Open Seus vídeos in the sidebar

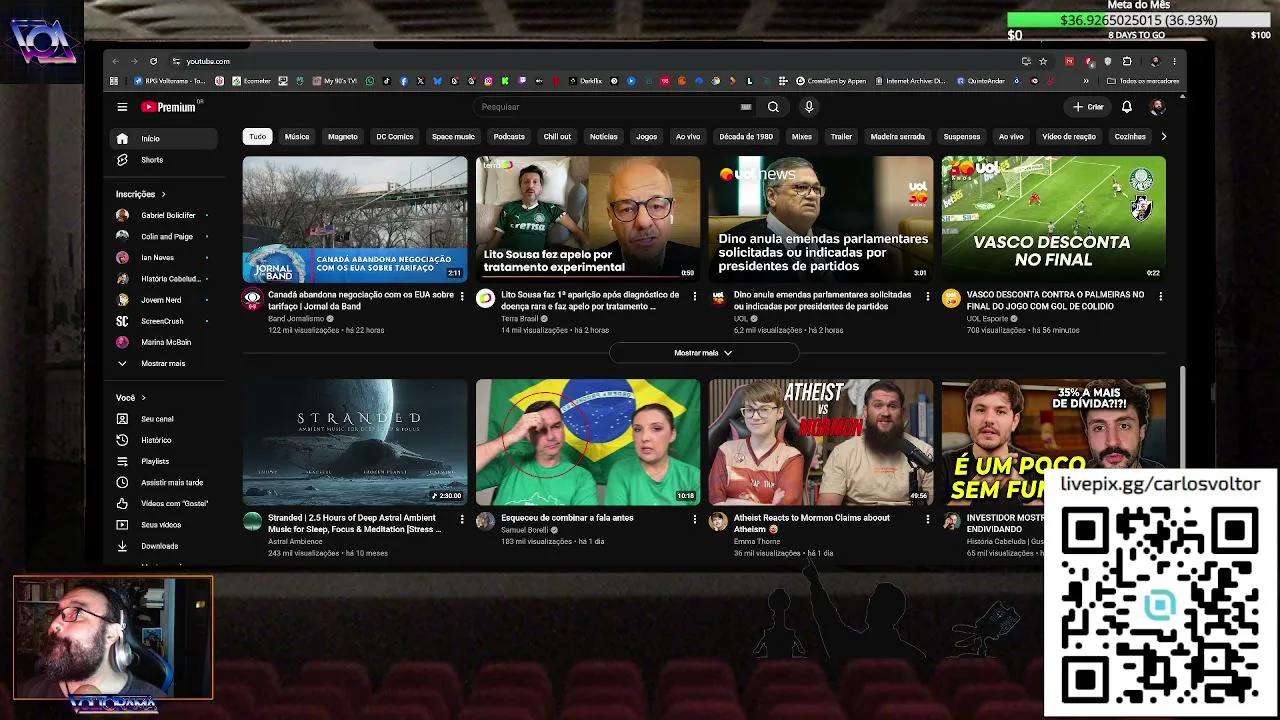coord(163,525)
